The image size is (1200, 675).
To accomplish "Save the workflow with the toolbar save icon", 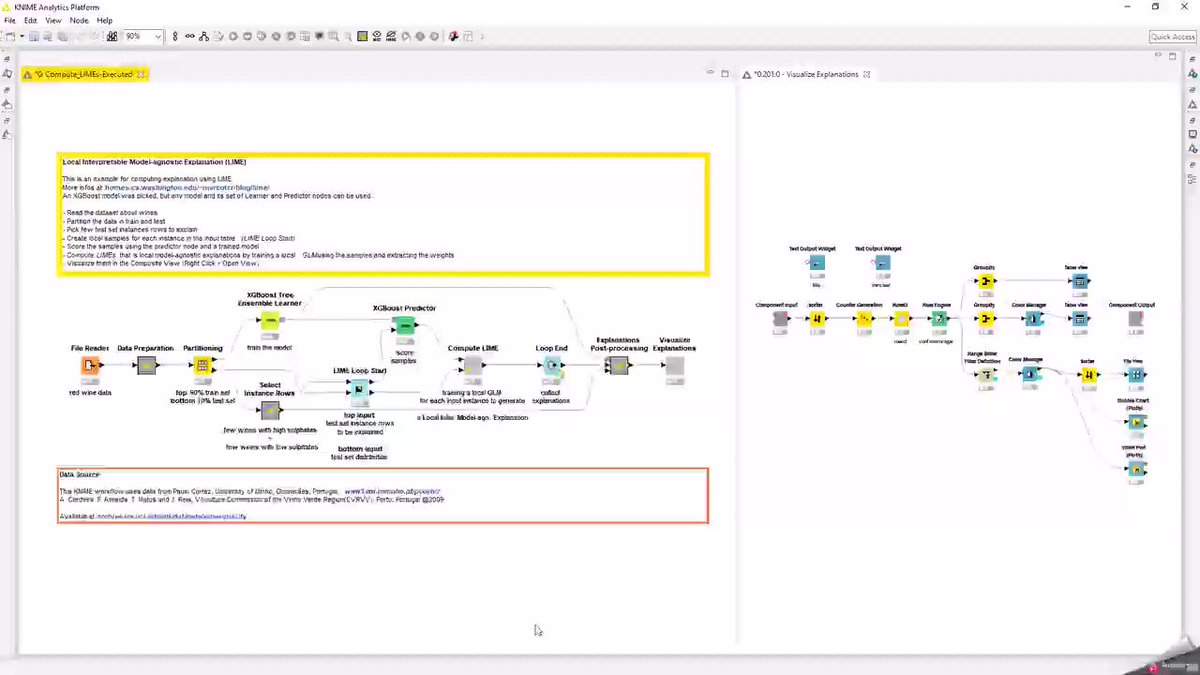I will (34, 36).
